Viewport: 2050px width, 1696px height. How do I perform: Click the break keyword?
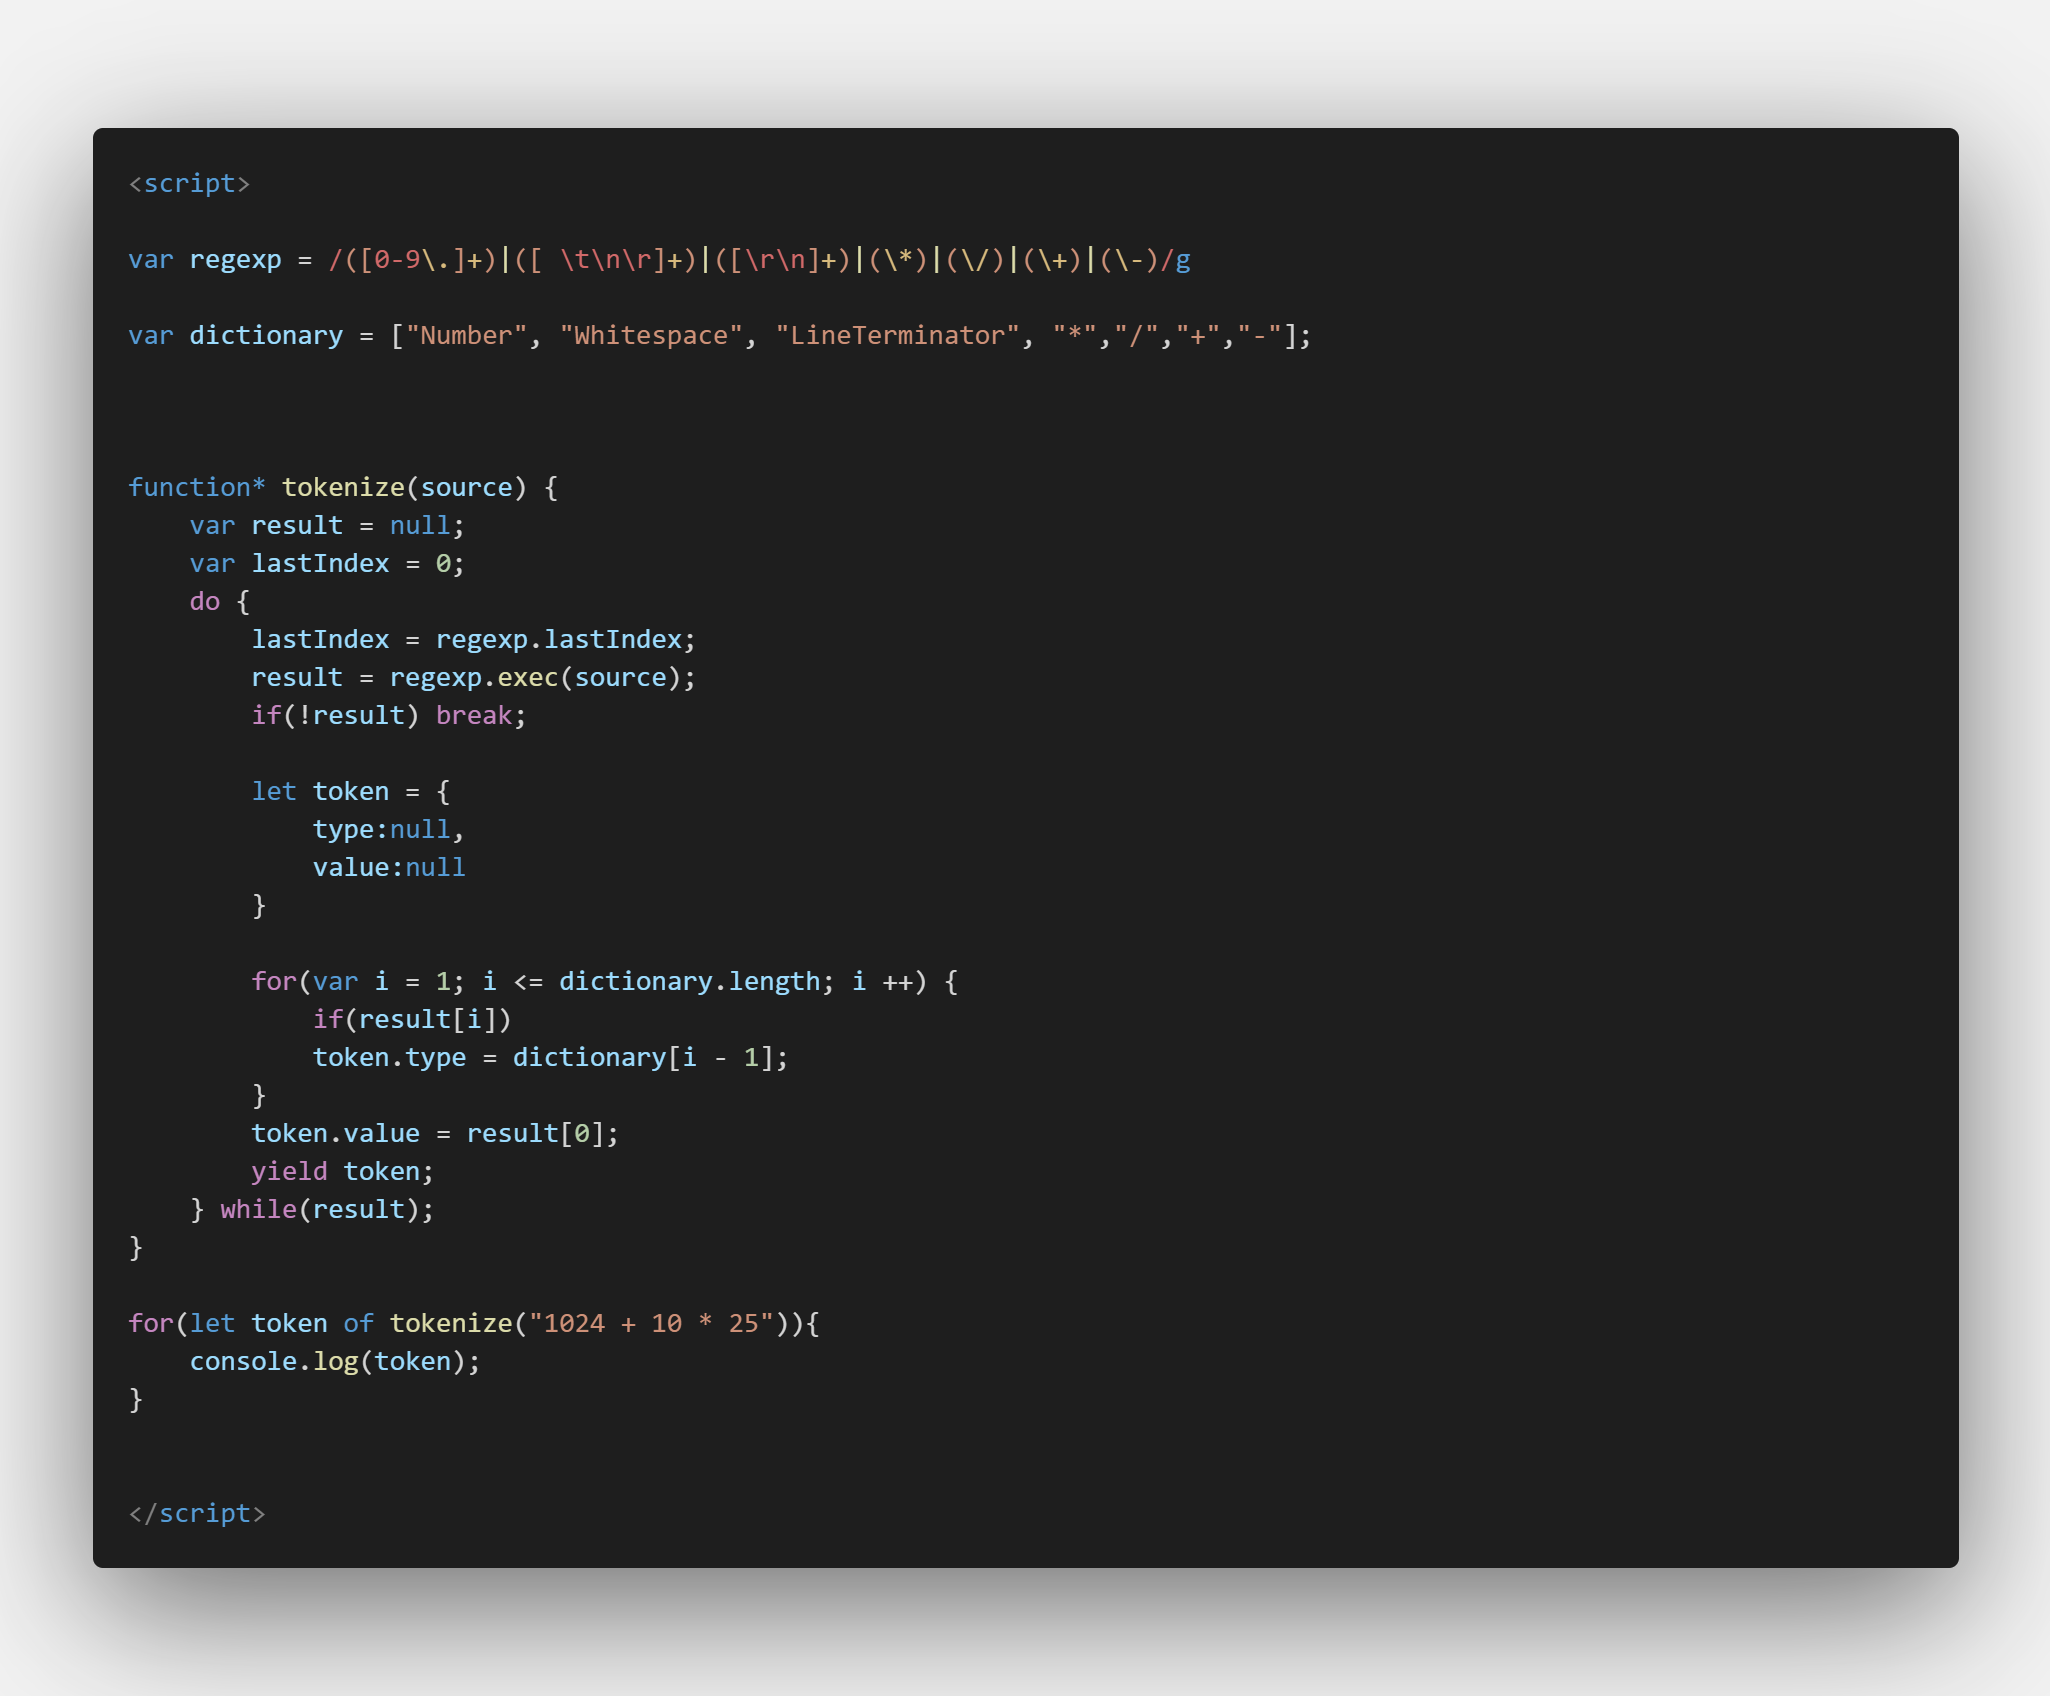(x=473, y=716)
